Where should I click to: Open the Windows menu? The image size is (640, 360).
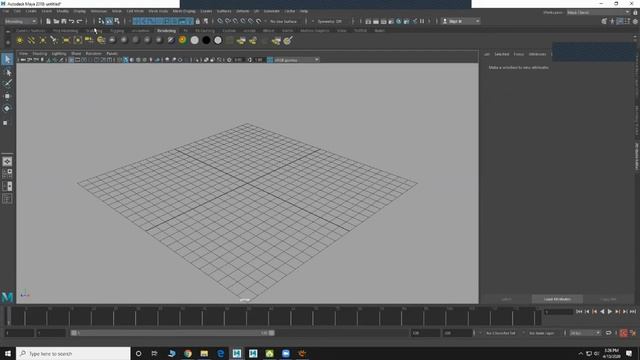click(x=98, y=11)
